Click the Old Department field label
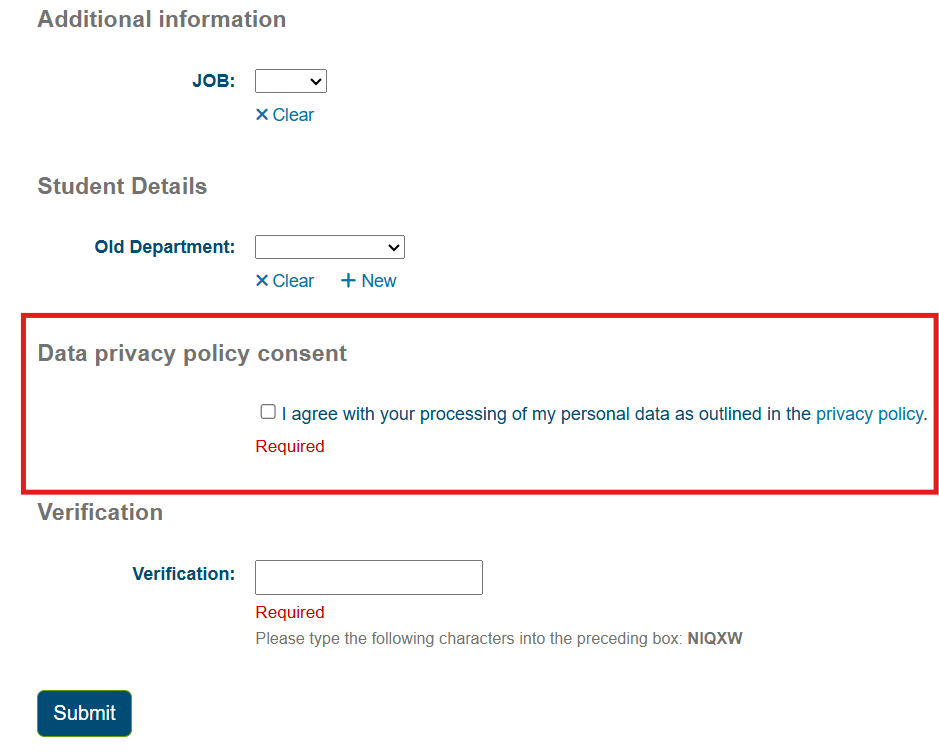 165,246
